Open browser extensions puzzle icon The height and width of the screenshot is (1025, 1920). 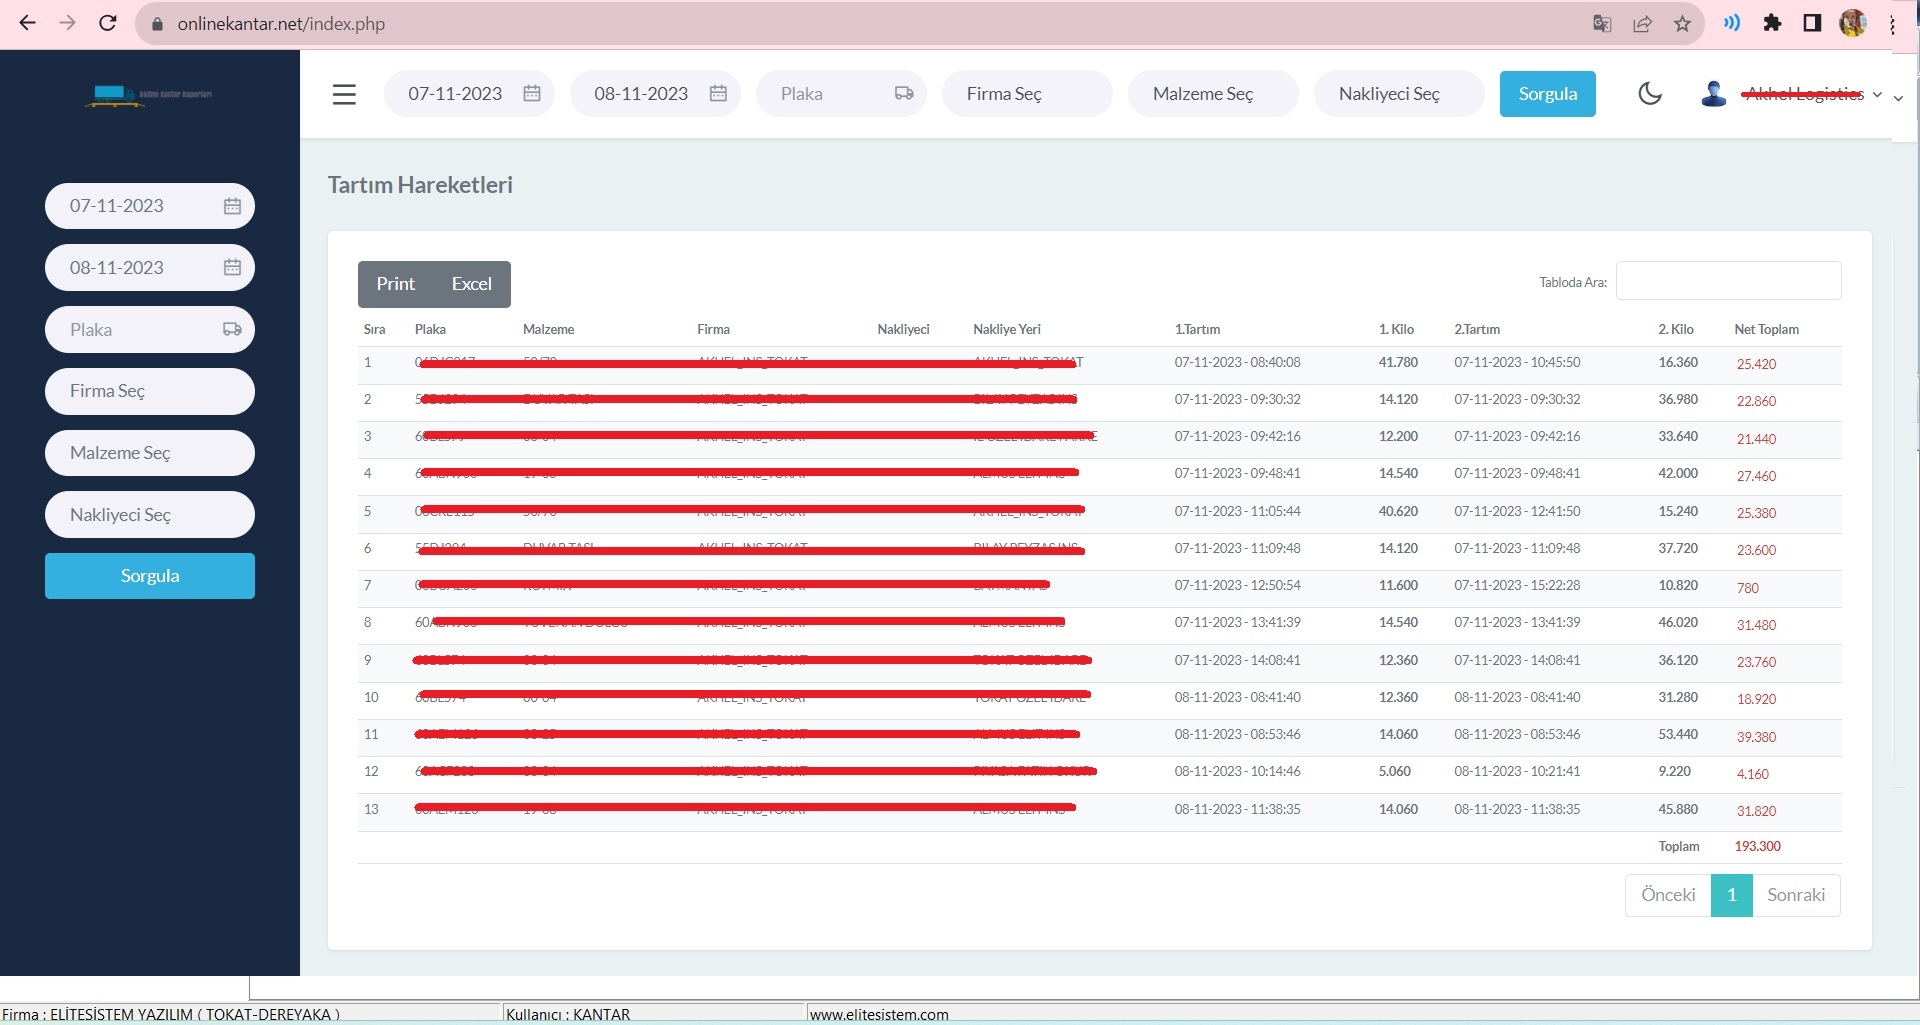coord(1772,23)
